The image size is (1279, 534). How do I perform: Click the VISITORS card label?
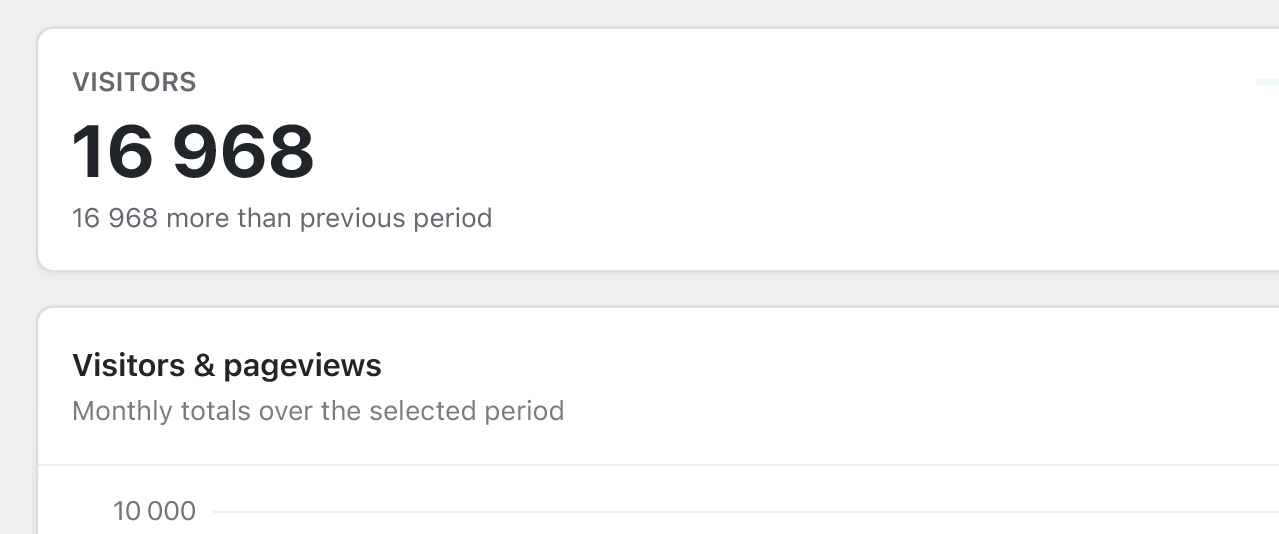[x=134, y=82]
